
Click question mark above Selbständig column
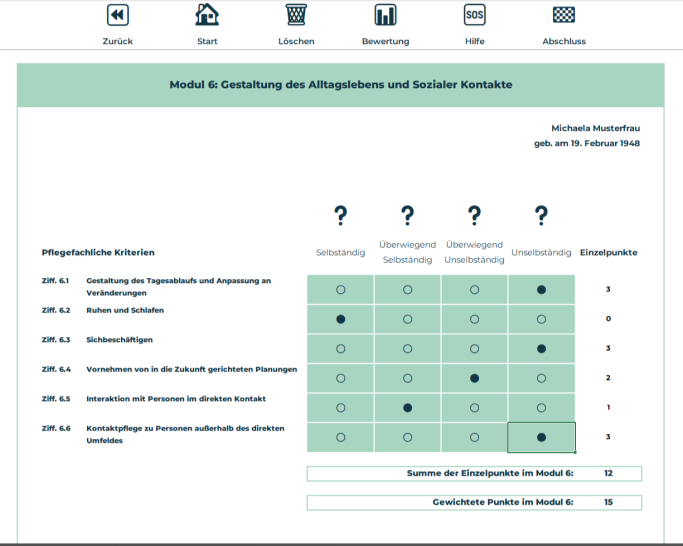[x=341, y=215]
